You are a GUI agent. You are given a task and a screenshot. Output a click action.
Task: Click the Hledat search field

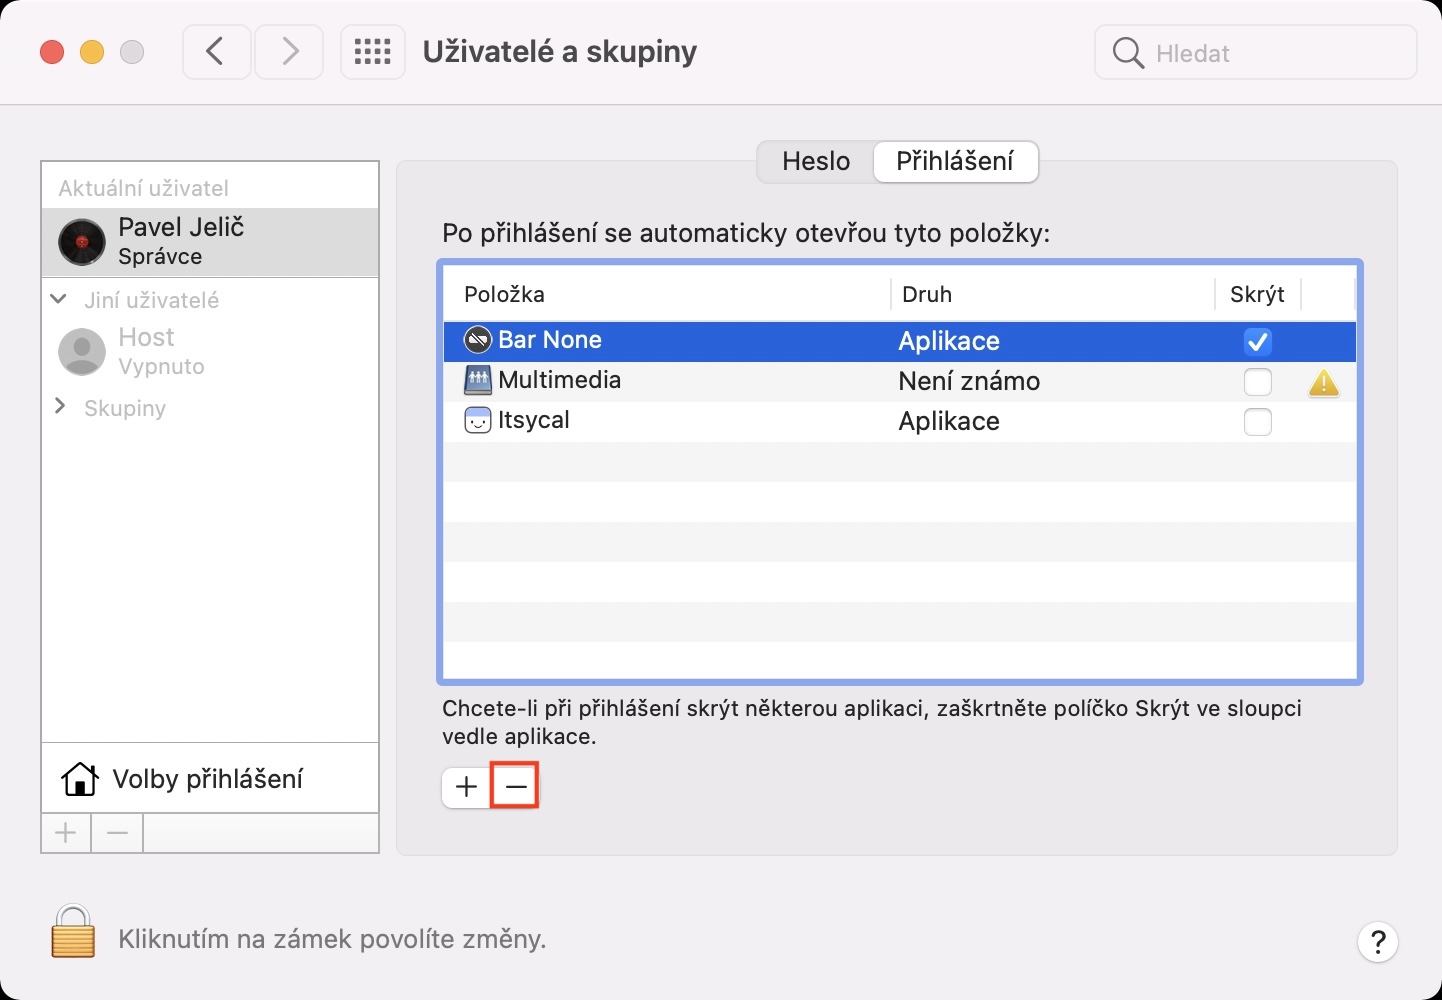[x=1270, y=53]
